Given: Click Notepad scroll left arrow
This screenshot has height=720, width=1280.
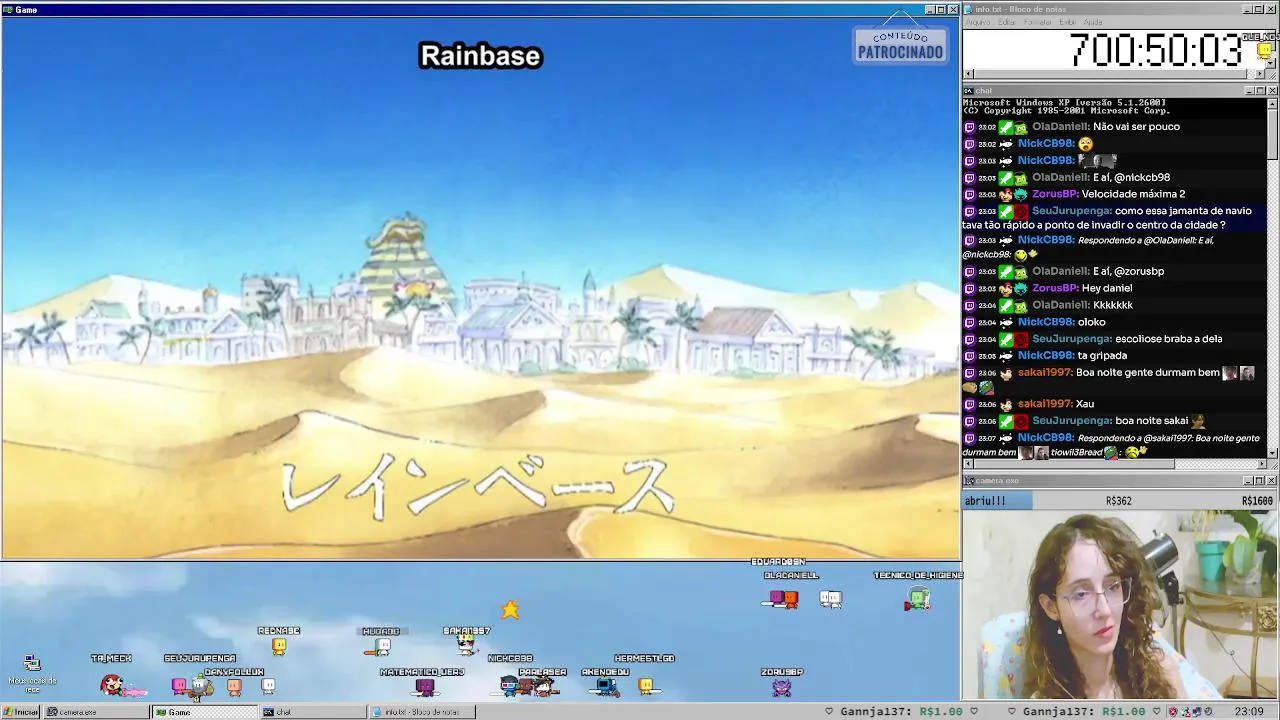Looking at the screenshot, I should [x=968, y=74].
